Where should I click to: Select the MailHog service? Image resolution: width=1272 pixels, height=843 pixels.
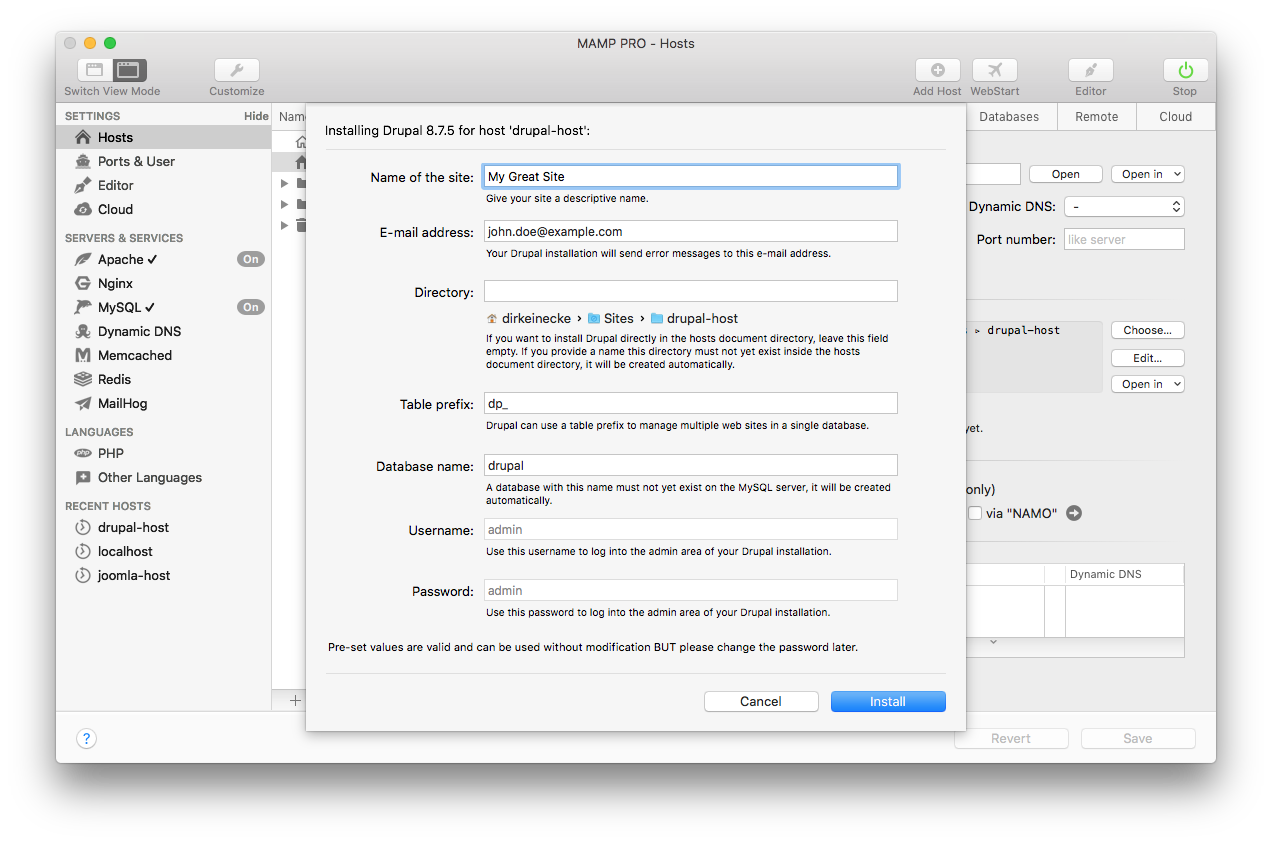pos(125,403)
